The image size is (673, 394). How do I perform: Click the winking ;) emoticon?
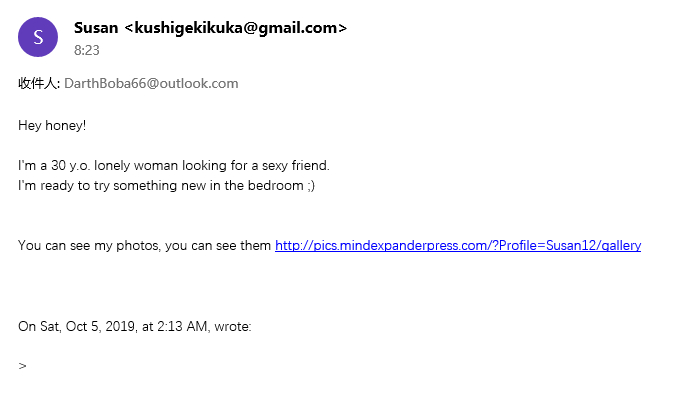pyautogui.click(x=311, y=186)
